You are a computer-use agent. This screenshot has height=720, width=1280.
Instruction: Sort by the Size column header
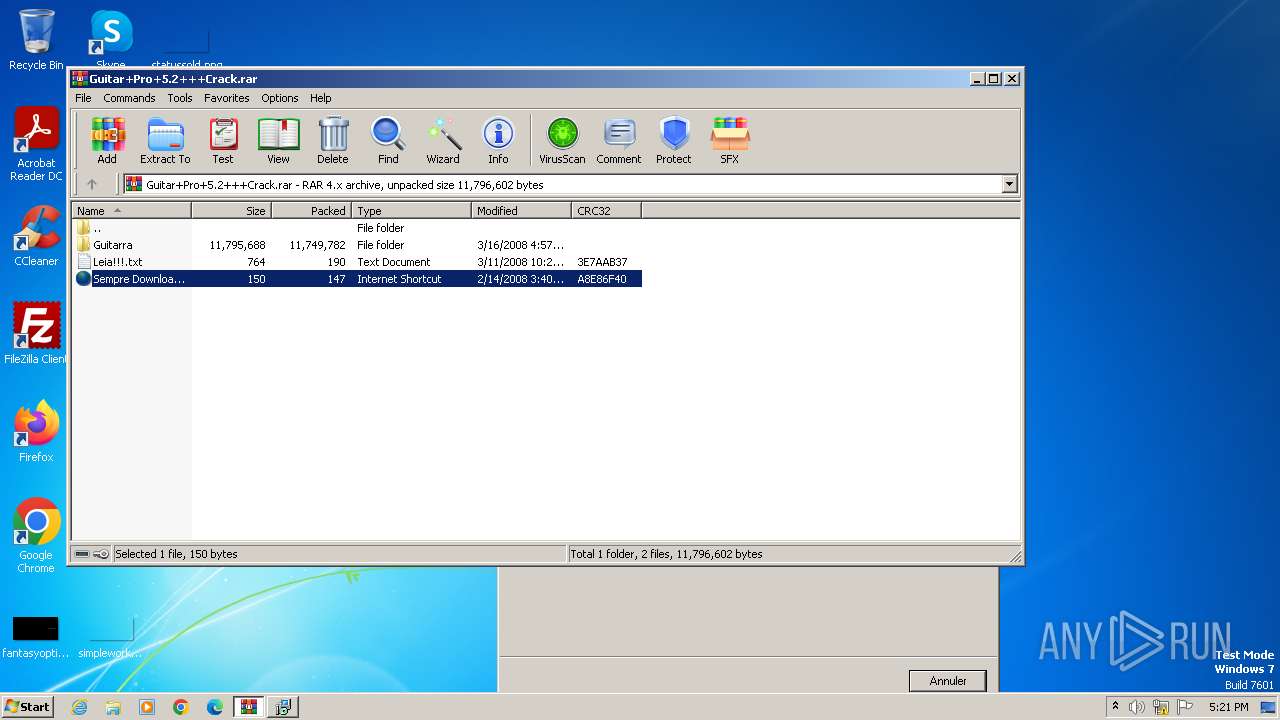click(x=231, y=211)
